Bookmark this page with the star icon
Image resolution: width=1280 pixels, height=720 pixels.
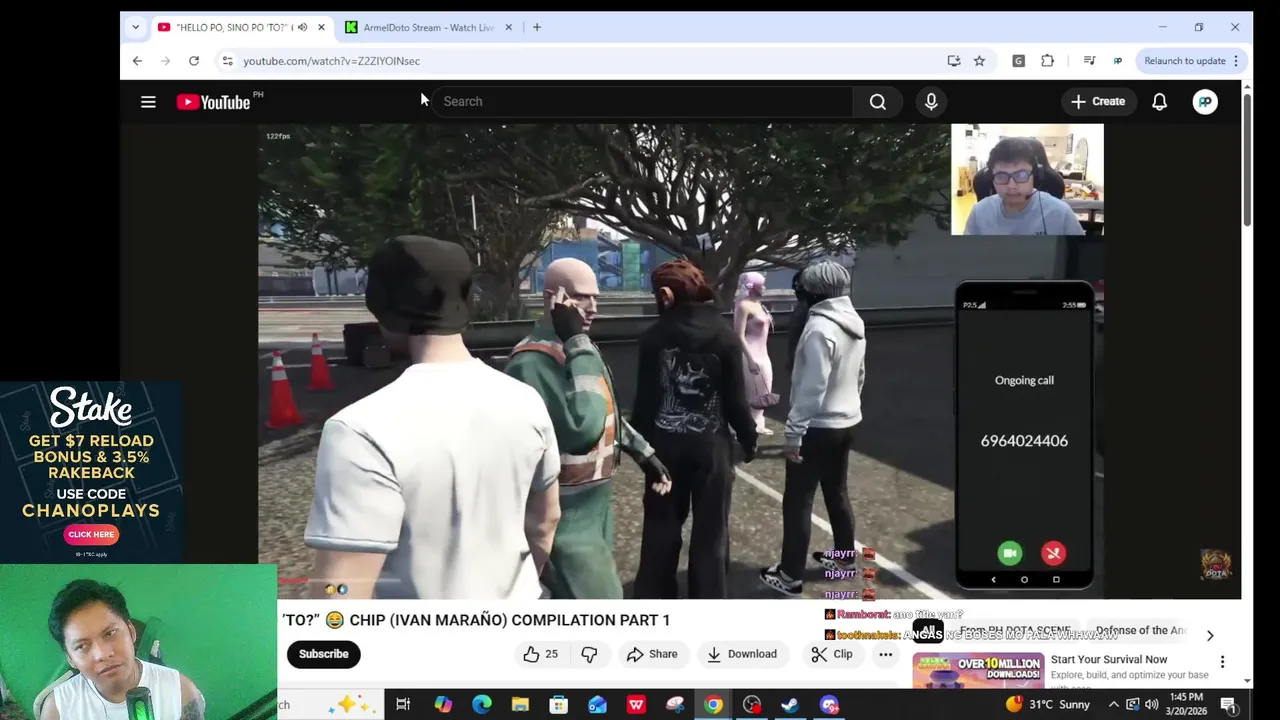click(979, 61)
